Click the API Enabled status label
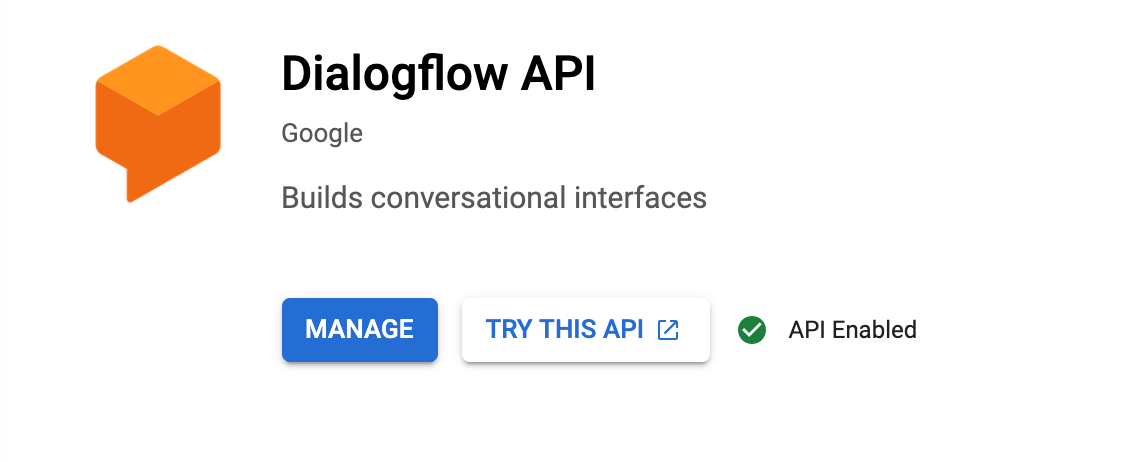Viewport: 1124px width, 462px height. click(852, 330)
